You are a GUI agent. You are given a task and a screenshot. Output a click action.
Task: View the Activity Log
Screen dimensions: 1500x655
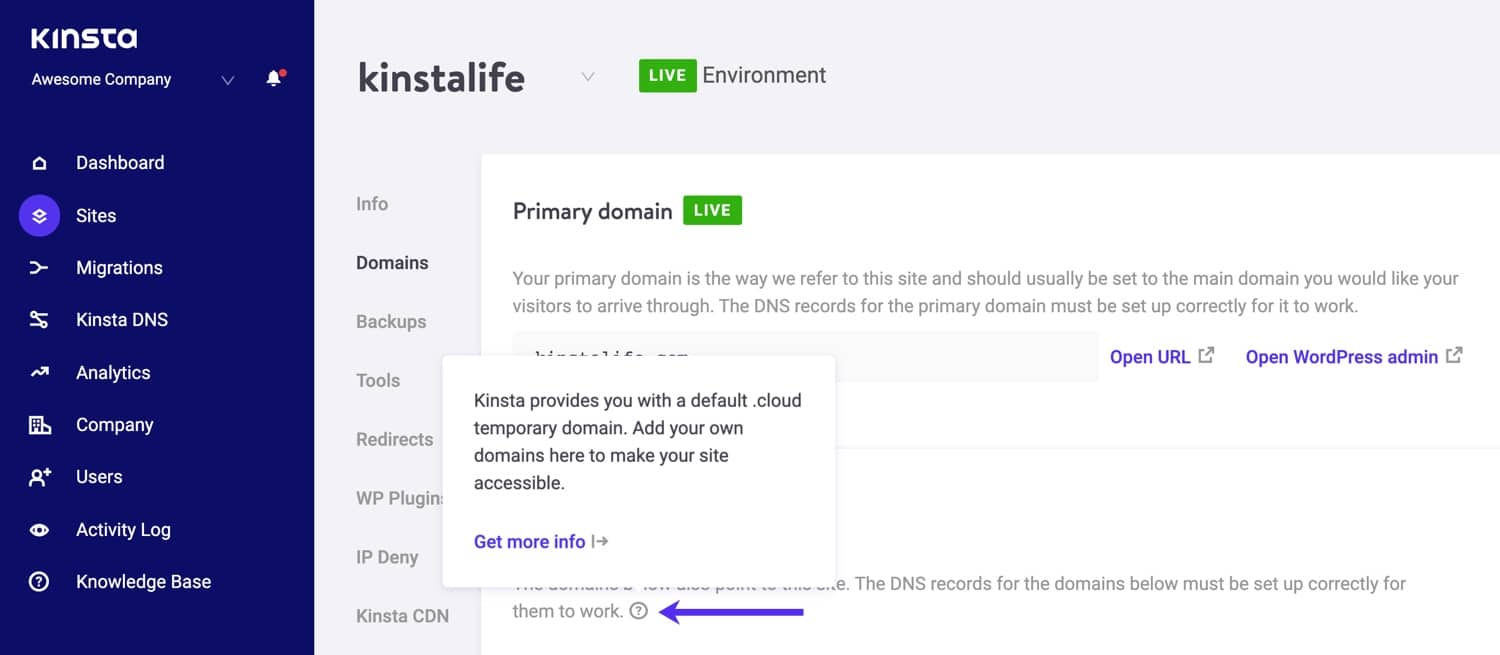125,529
